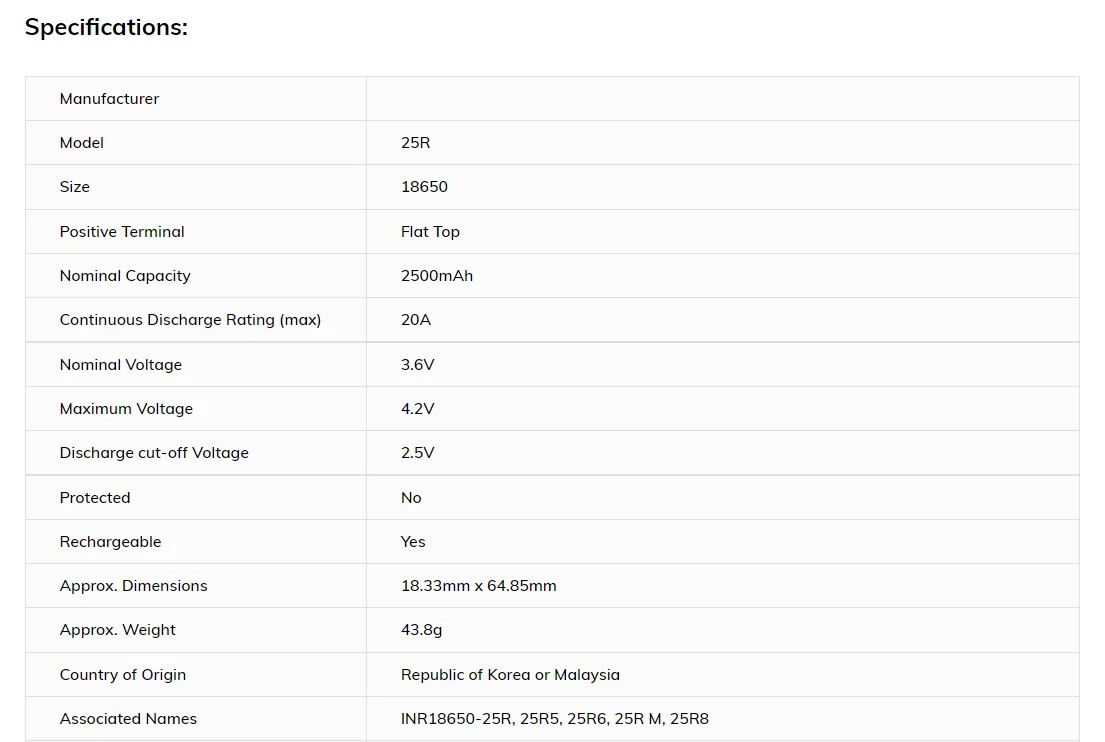The height and width of the screenshot is (742, 1105).
Task: Click the Protected row's No value
Action: coord(411,498)
